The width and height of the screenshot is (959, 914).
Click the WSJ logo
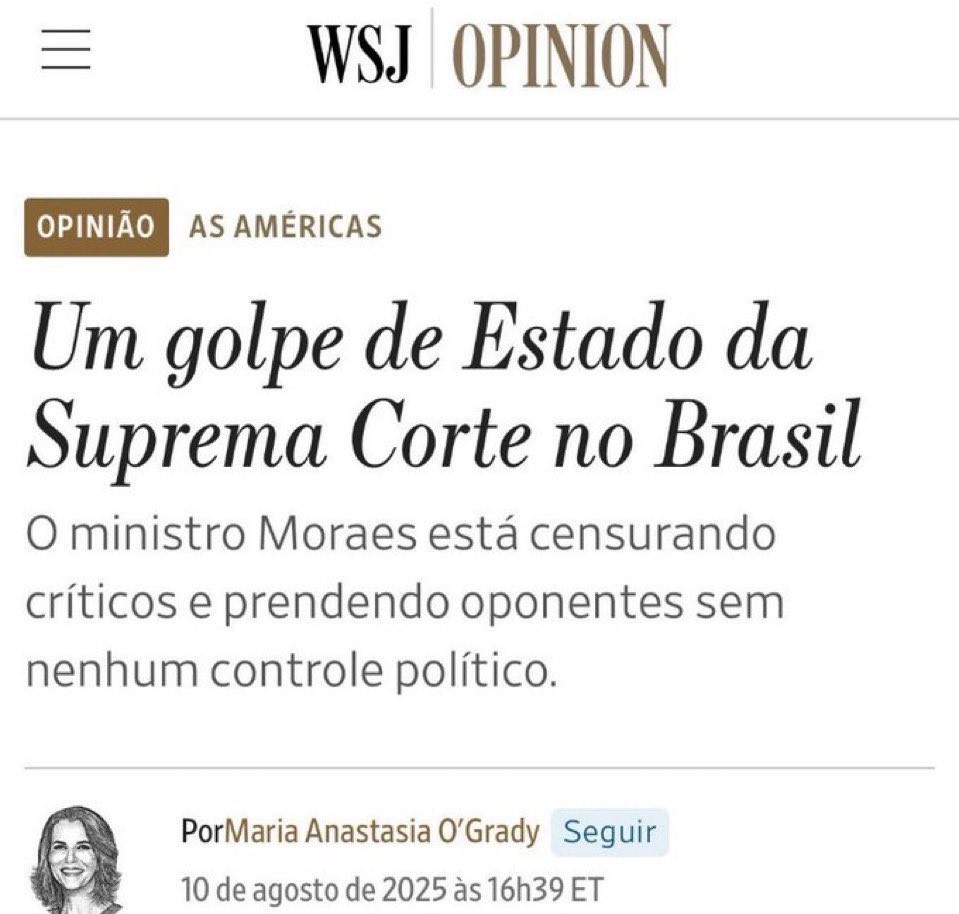click(358, 53)
